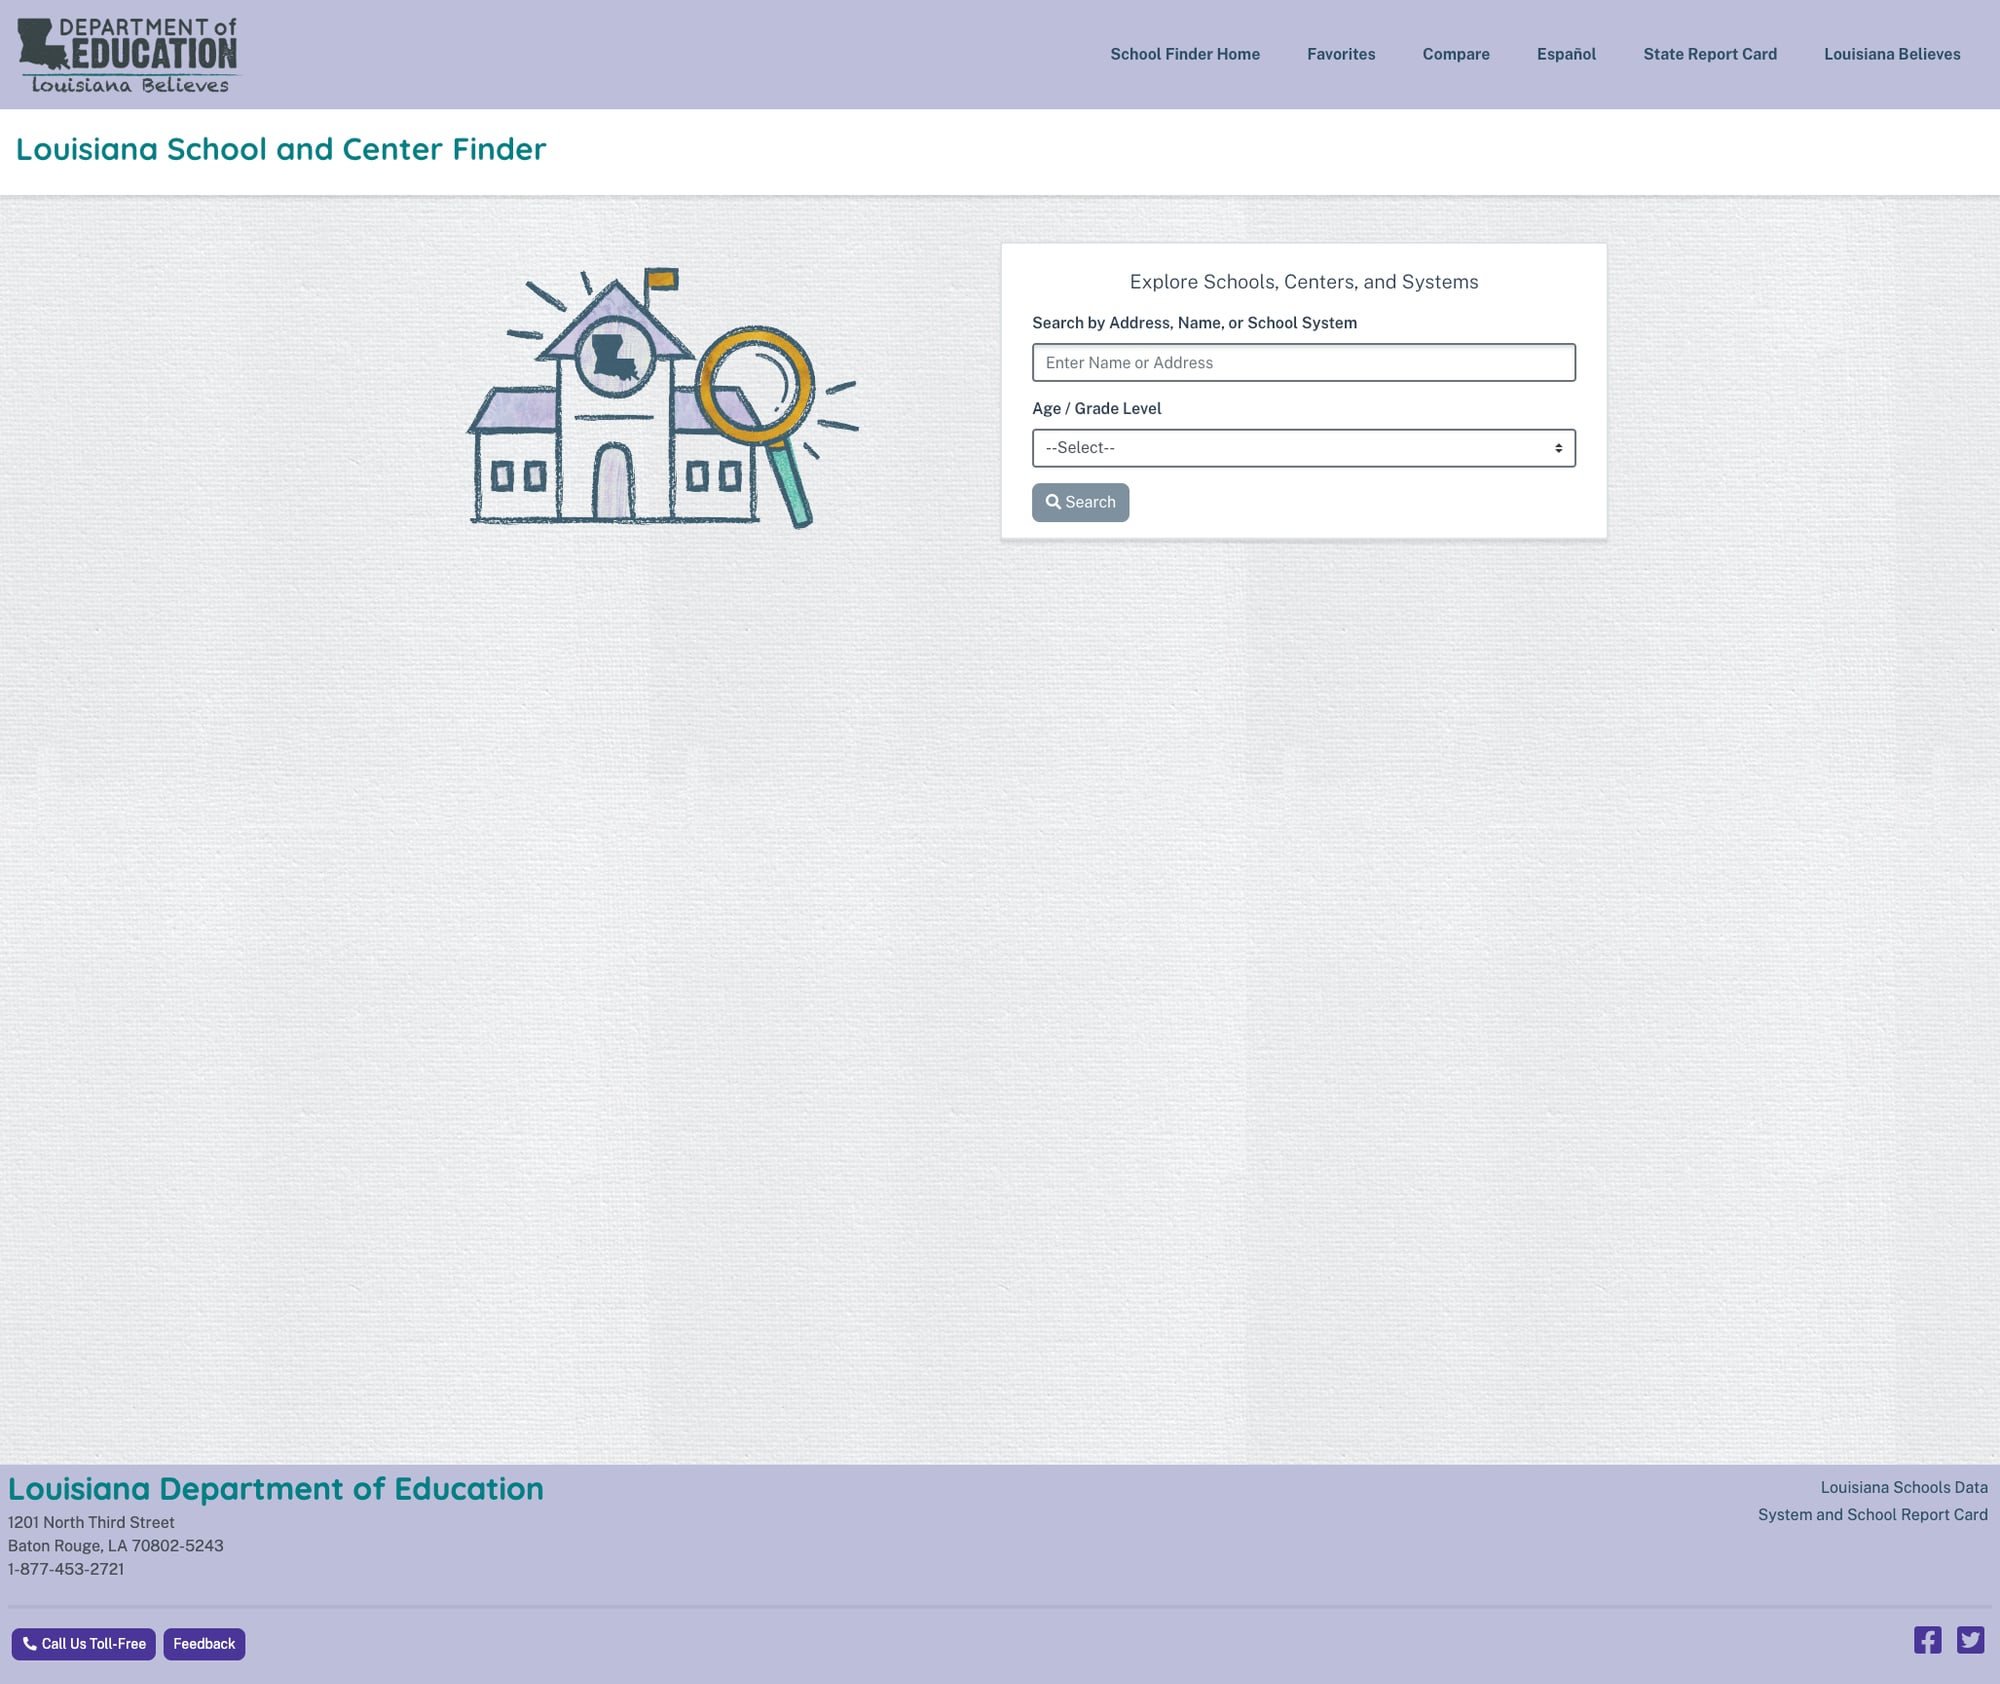Viewport: 2000px width, 1684px height.
Task: Open Louisiana Schools Data link
Action: coord(1903,1487)
